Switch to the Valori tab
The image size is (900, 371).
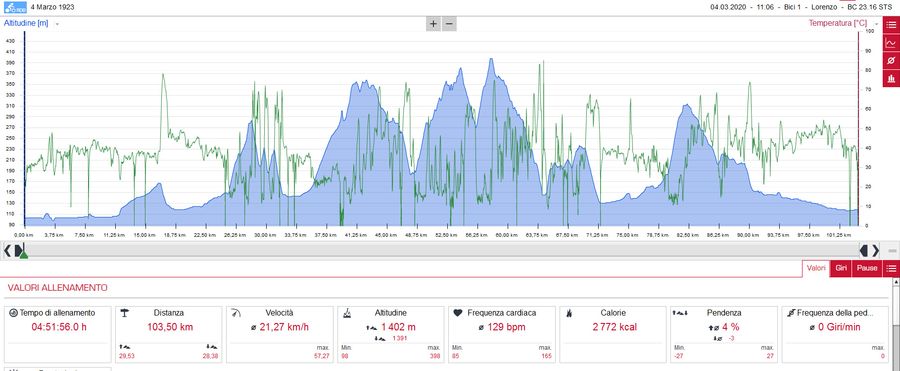(816, 268)
